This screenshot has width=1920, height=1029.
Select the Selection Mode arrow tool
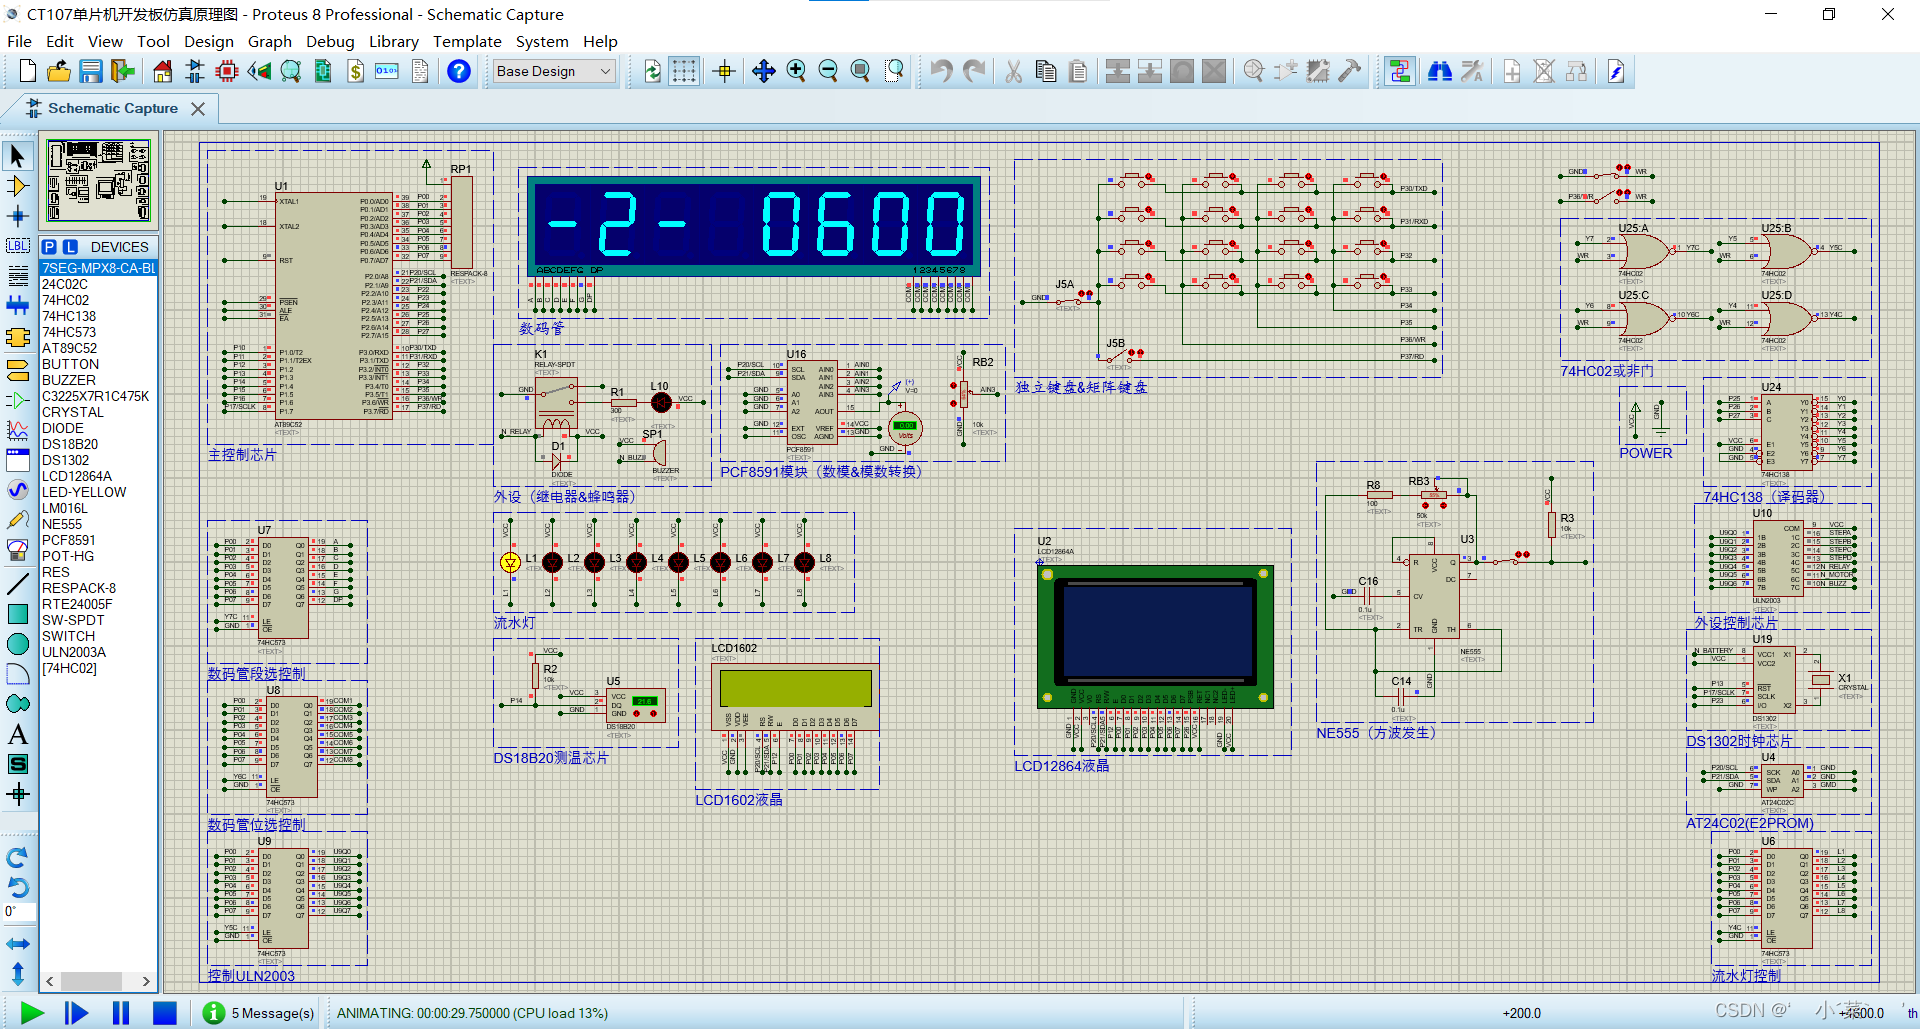coord(18,156)
